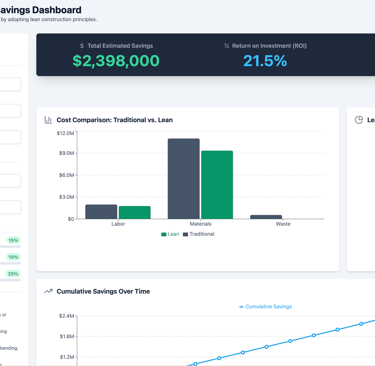Click the blue Cumulative Savings legend marker
Screen dimensions: 375x366
tap(241, 307)
